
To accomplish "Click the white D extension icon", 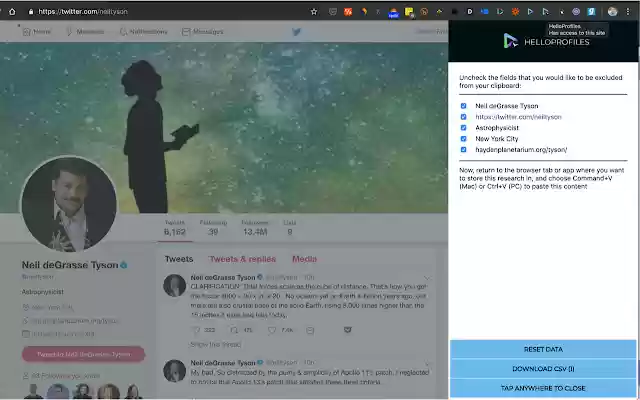I will (470, 12).
